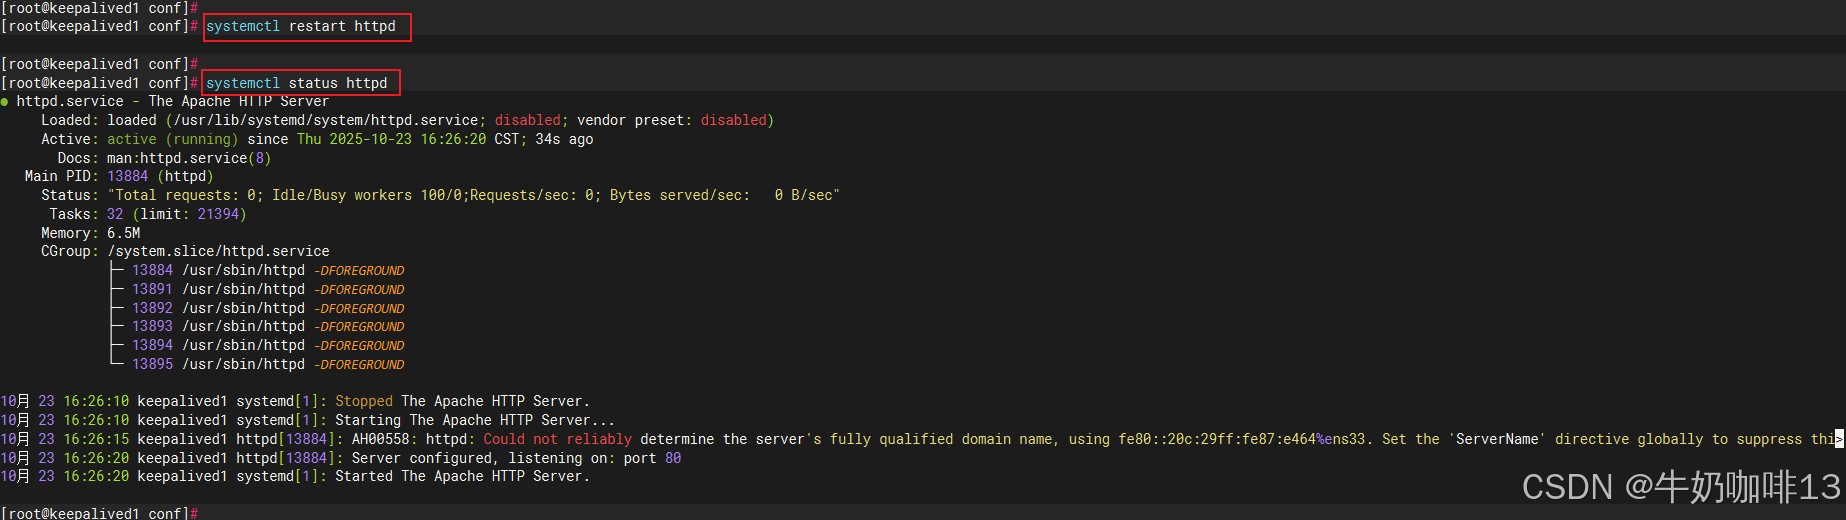Image resolution: width=1846 pixels, height=520 pixels.
Task: Click process 13891 in the CGroup tree
Action: point(268,289)
